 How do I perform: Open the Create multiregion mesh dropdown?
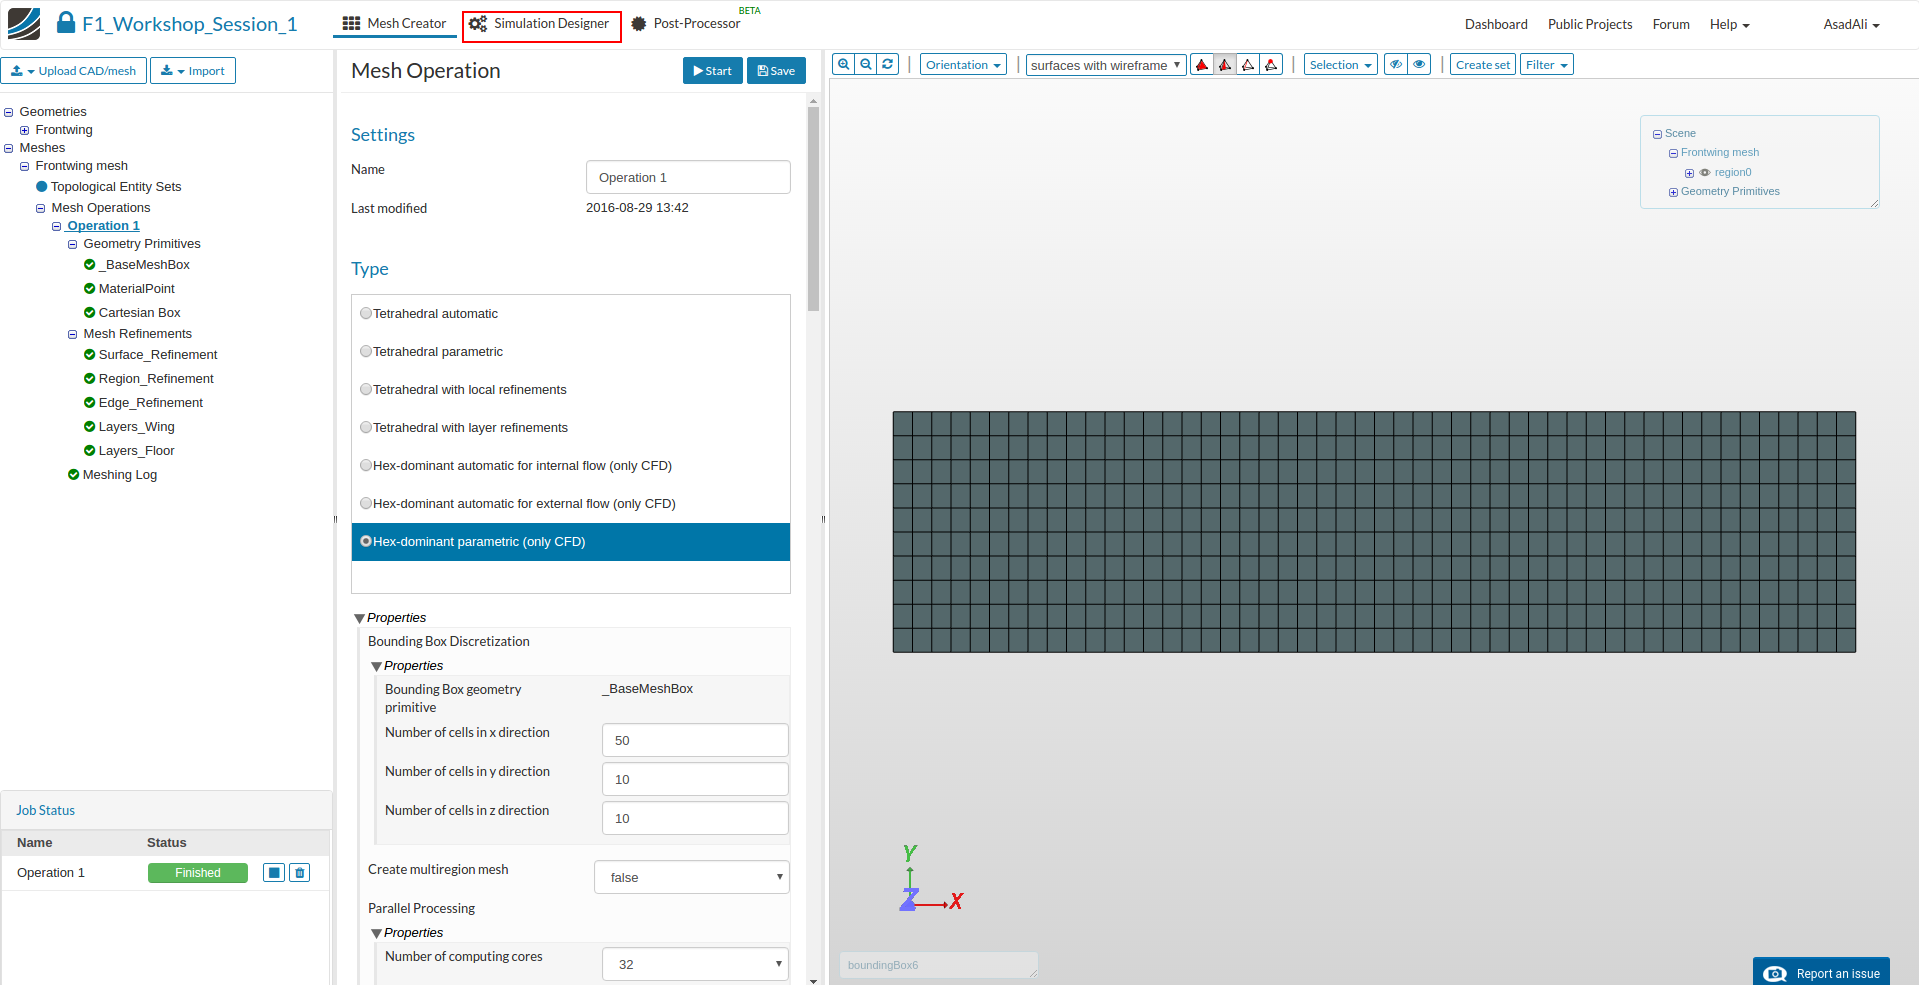coord(691,878)
